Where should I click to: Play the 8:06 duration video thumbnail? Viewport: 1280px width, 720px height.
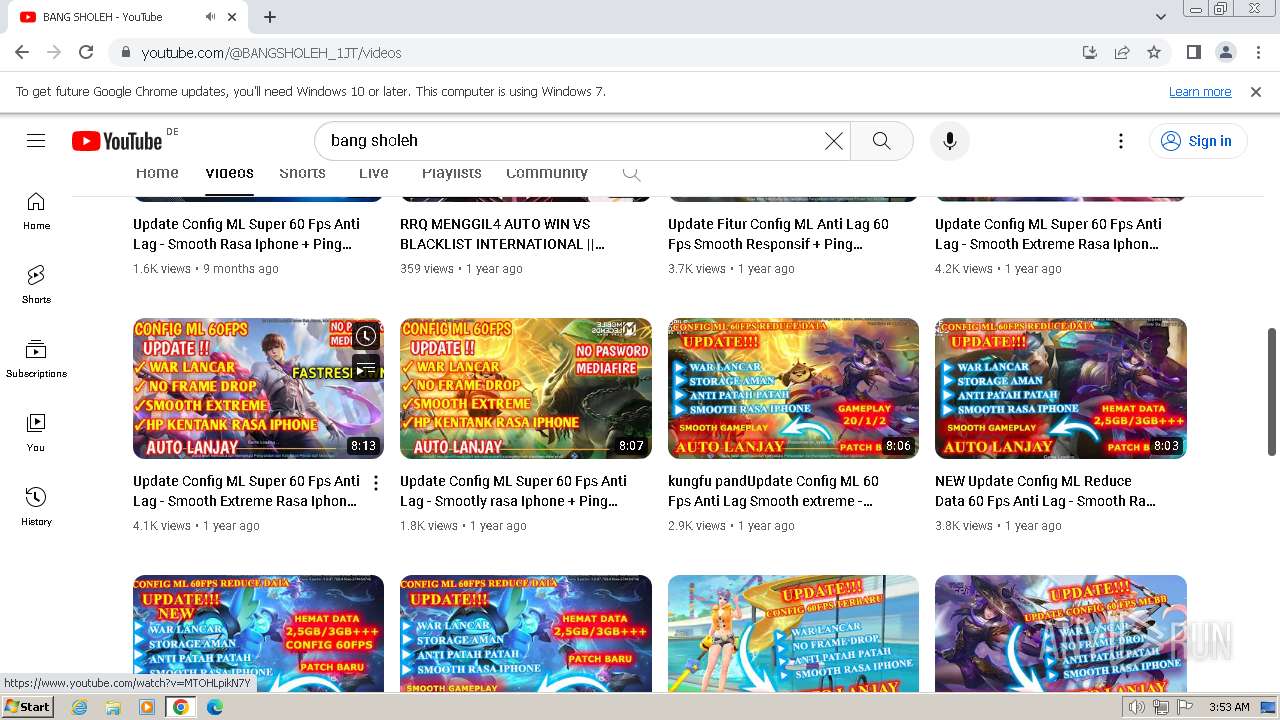pos(793,388)
